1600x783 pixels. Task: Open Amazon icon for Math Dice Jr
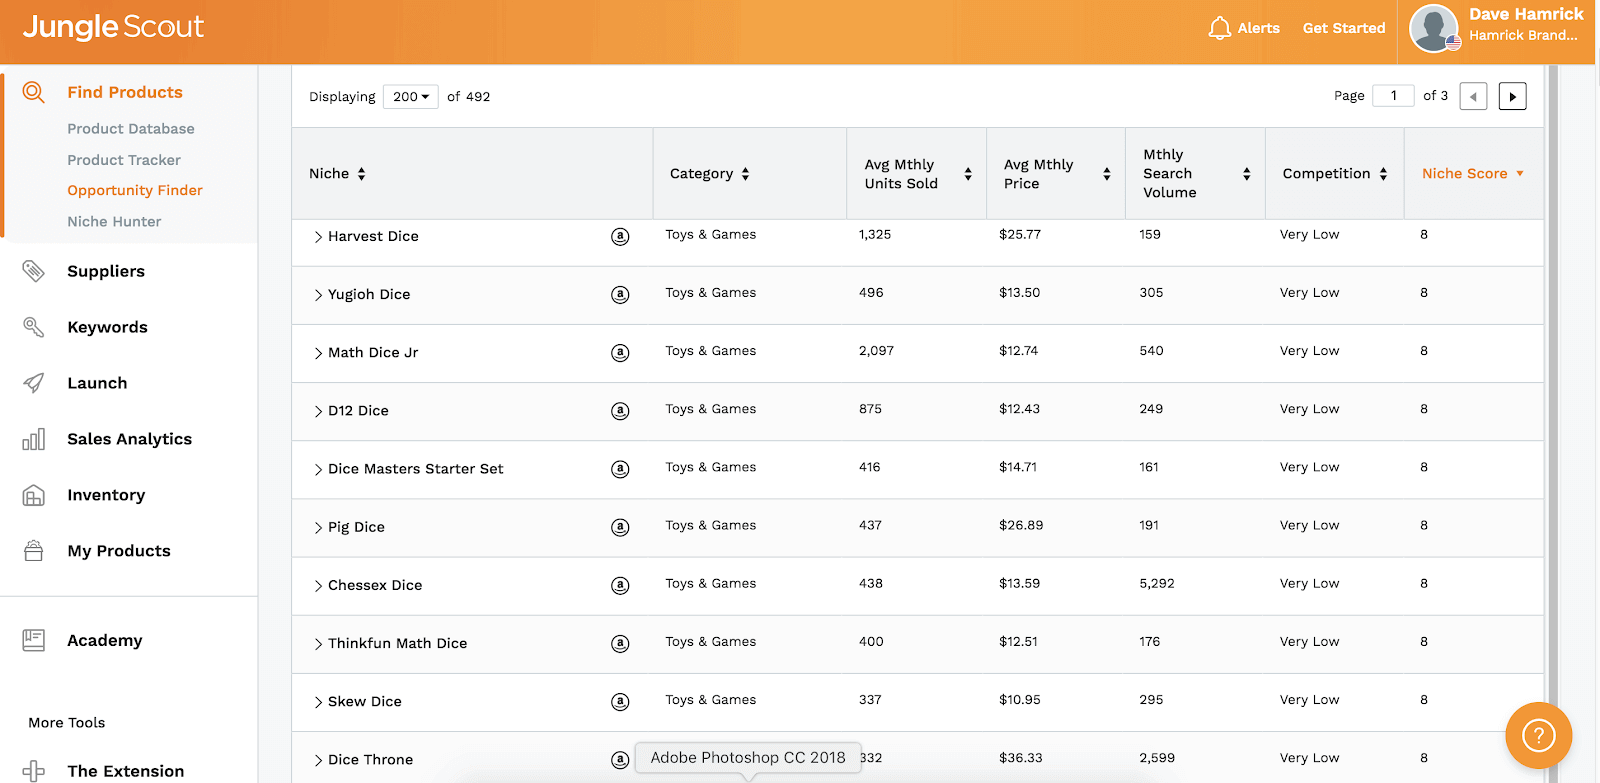(x=620, y=353)
